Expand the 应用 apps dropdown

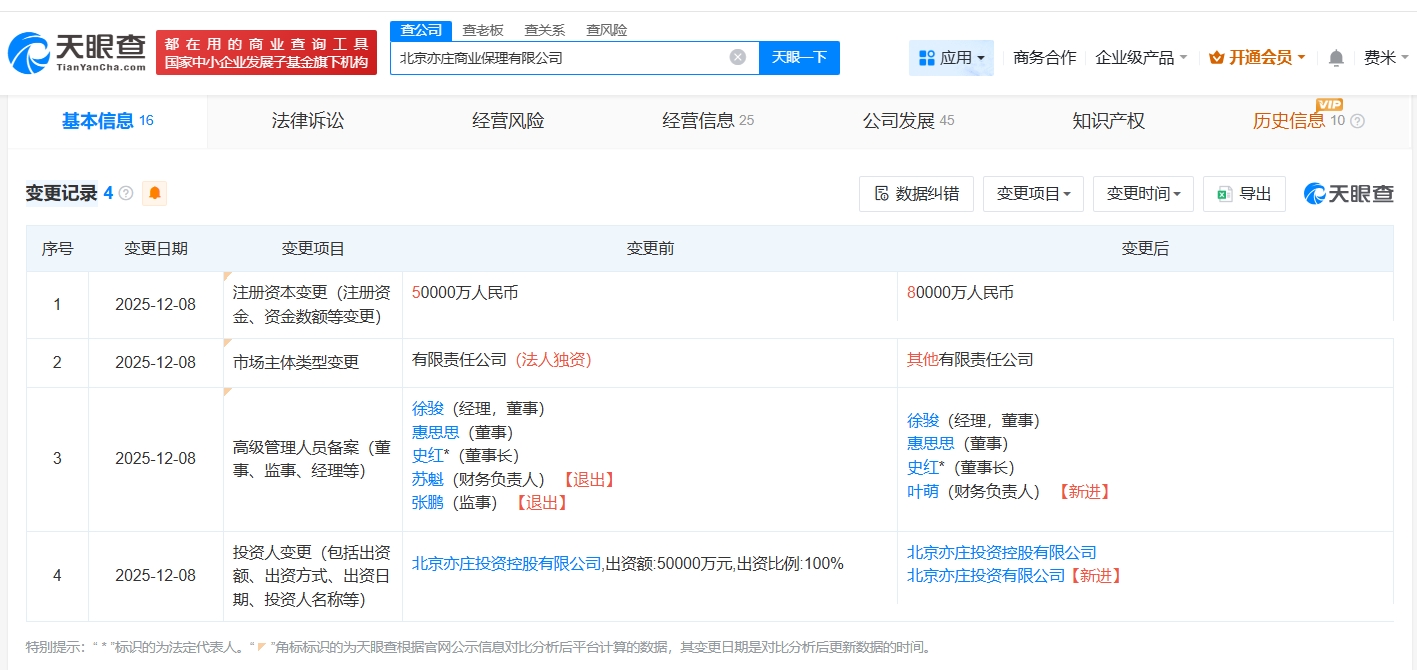point(951,58)
